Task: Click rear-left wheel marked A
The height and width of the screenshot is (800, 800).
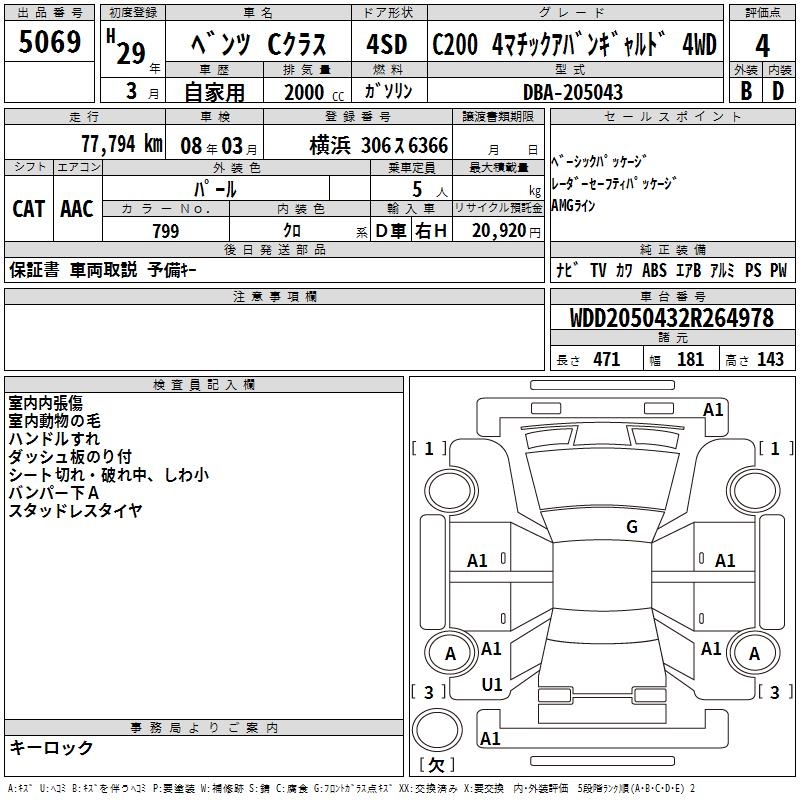Action: (450, 653)
